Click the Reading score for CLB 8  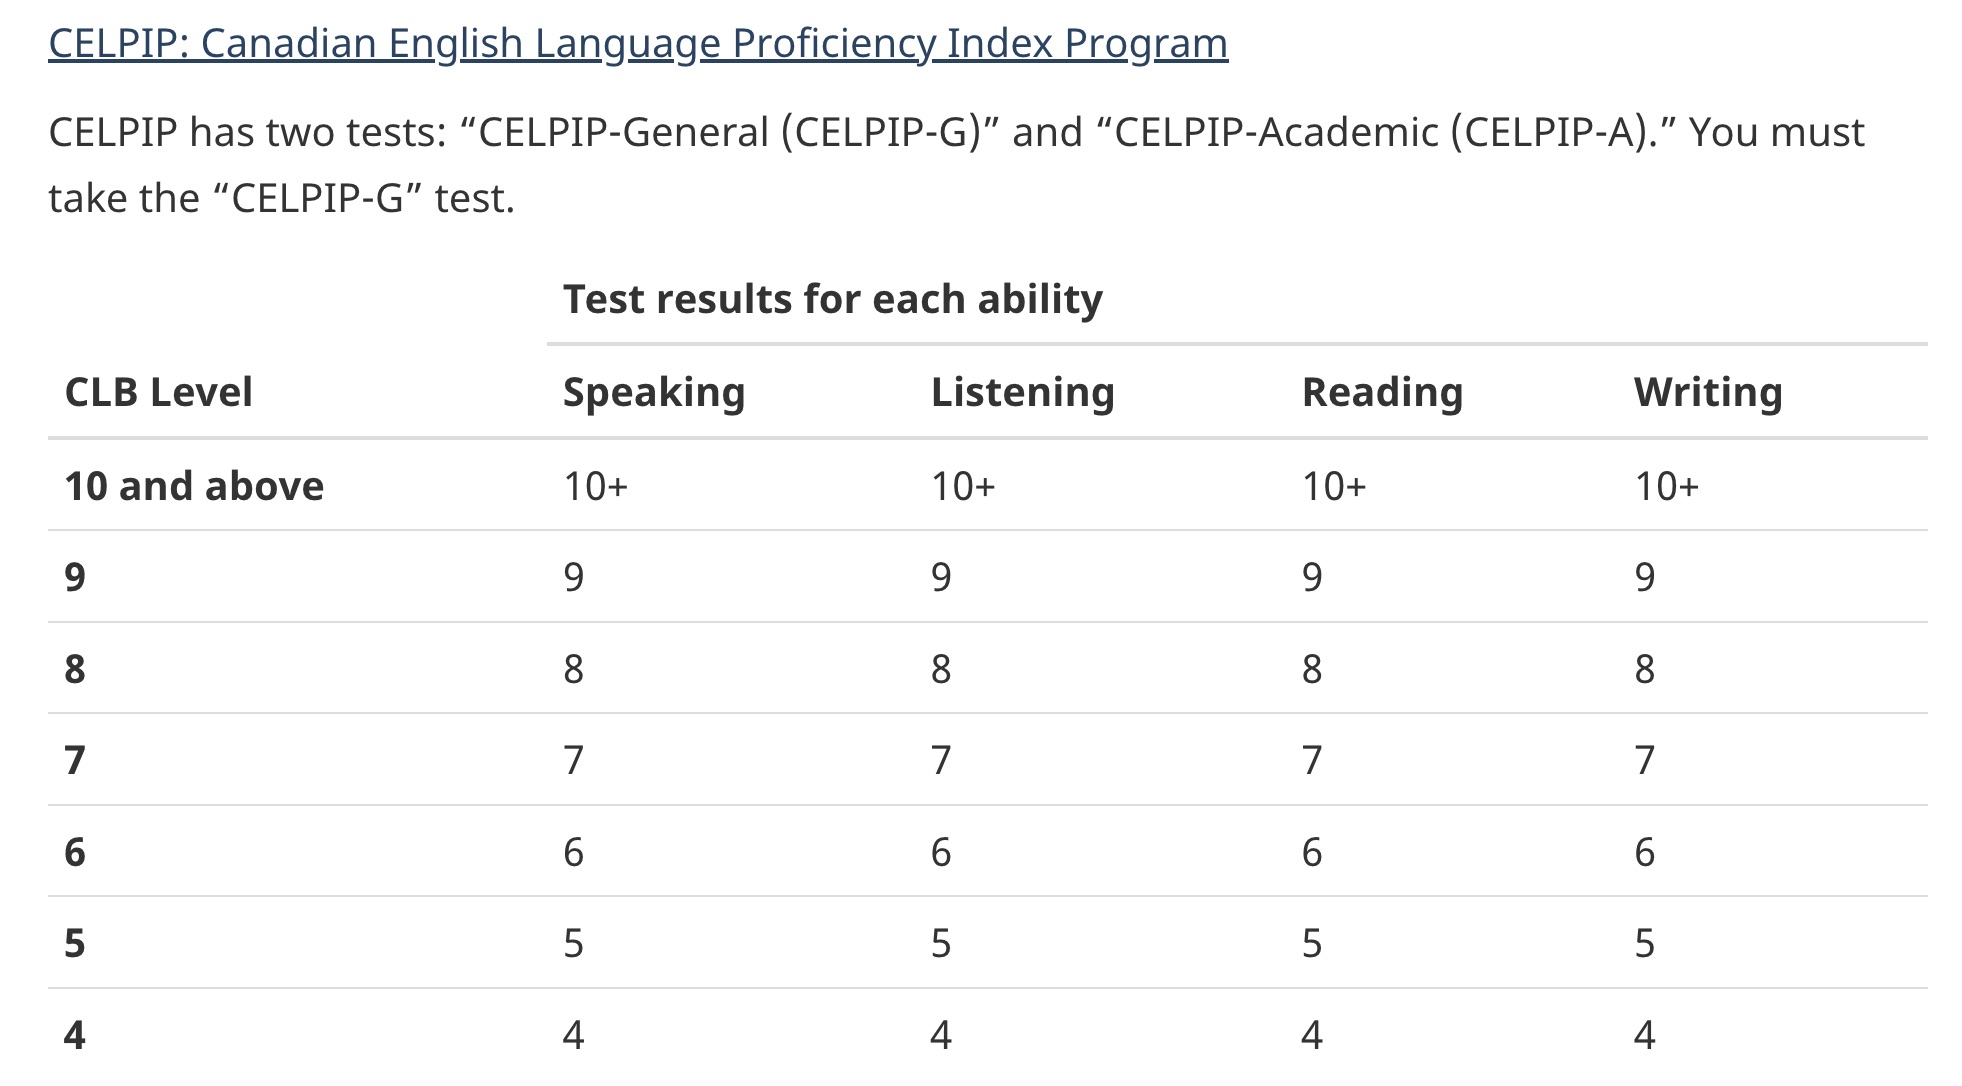click(1312, 669)
